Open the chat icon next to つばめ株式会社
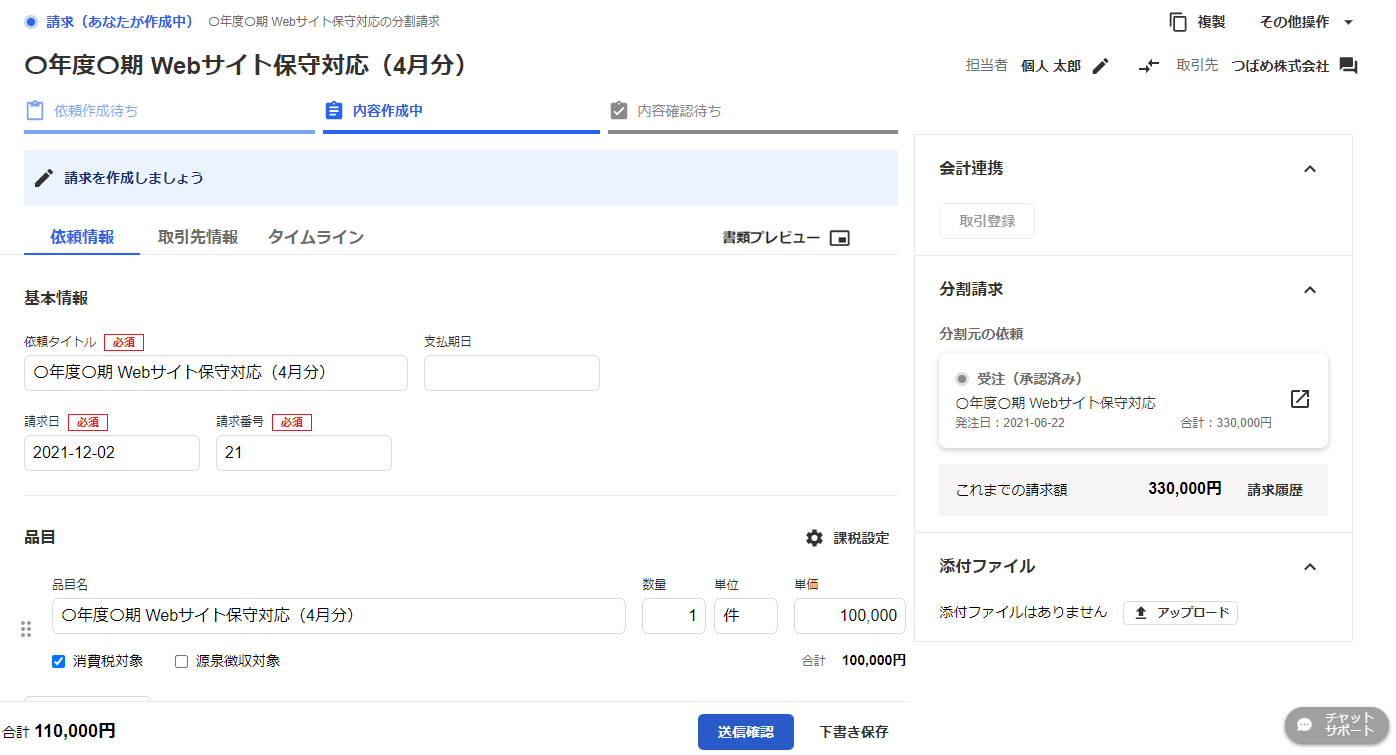1396x755 pixels. point(1348,66)
